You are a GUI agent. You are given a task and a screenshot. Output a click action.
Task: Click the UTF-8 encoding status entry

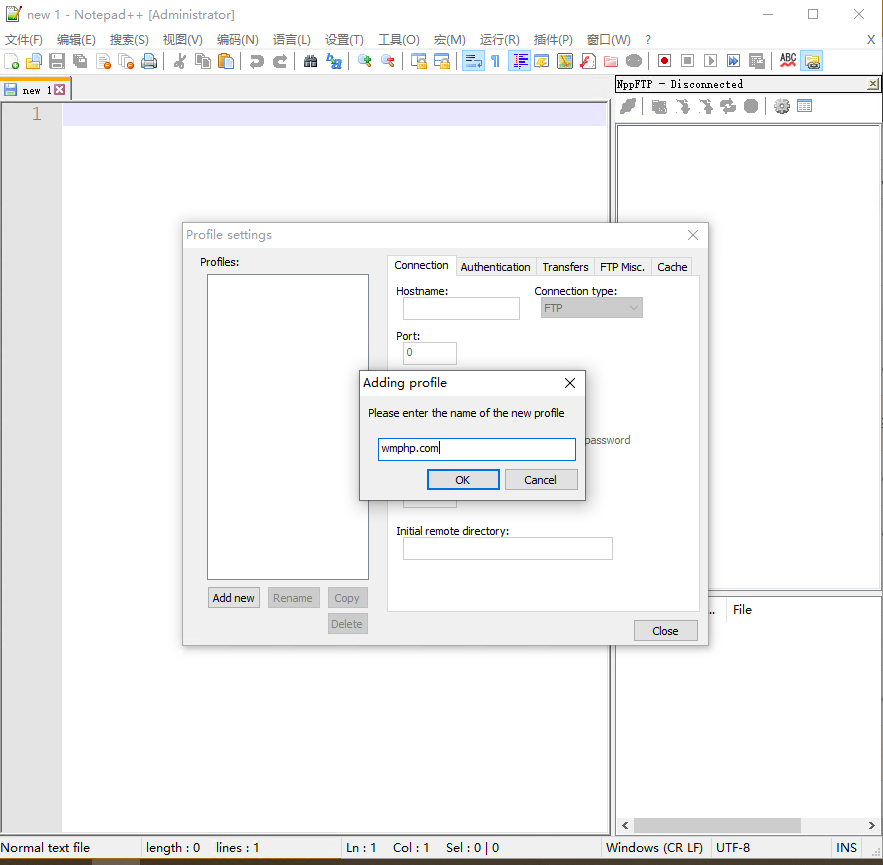(x=733, y=848)
